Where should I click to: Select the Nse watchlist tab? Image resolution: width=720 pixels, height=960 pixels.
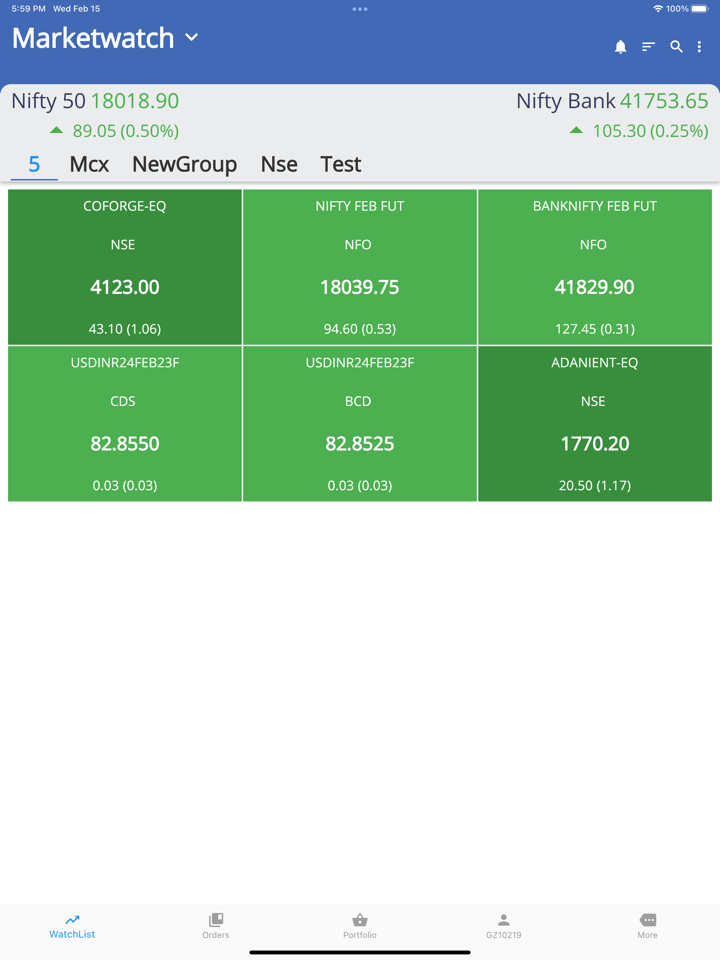[x=279, y=164]
